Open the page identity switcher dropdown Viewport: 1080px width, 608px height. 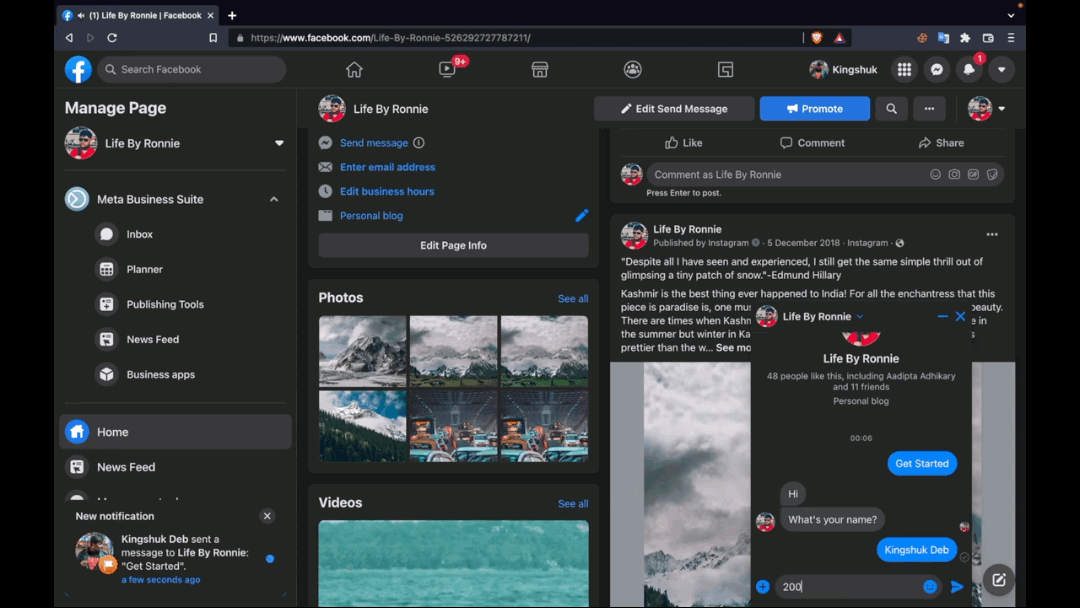[986, 109]
